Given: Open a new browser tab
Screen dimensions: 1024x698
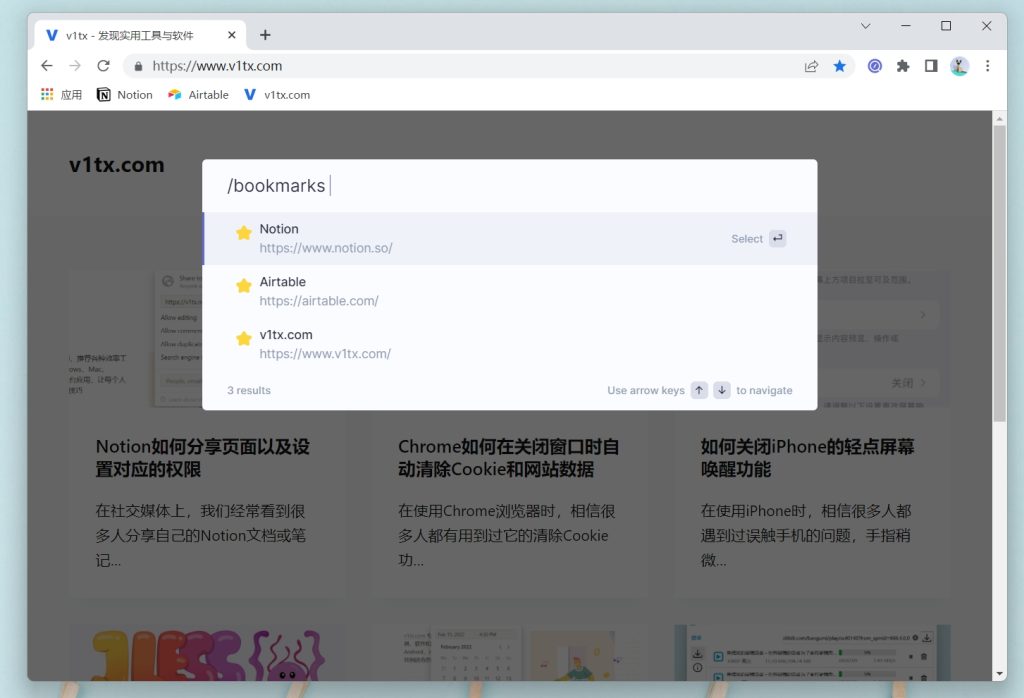Looking at the screenshot, I should point(265,35).
